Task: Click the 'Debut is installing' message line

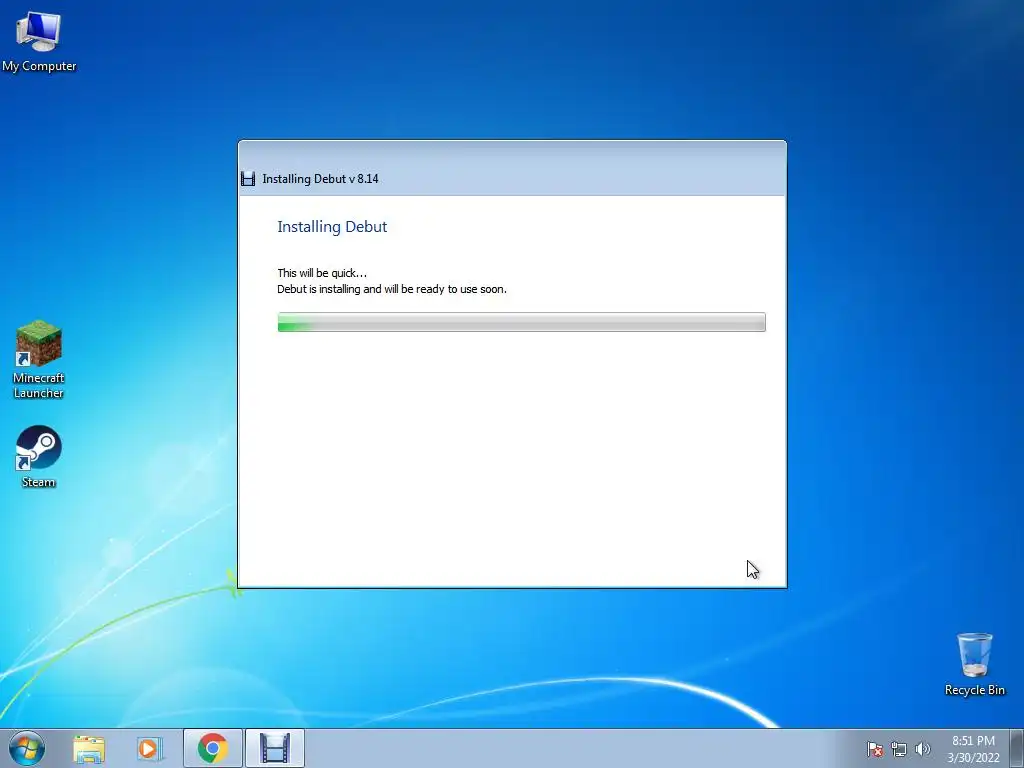Action: tap(392, 289)
